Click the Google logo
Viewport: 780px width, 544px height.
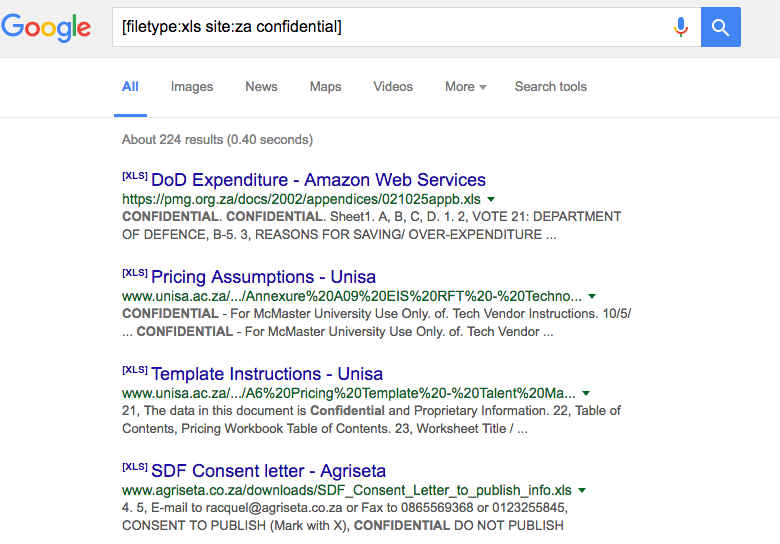[x=46, y=27]
